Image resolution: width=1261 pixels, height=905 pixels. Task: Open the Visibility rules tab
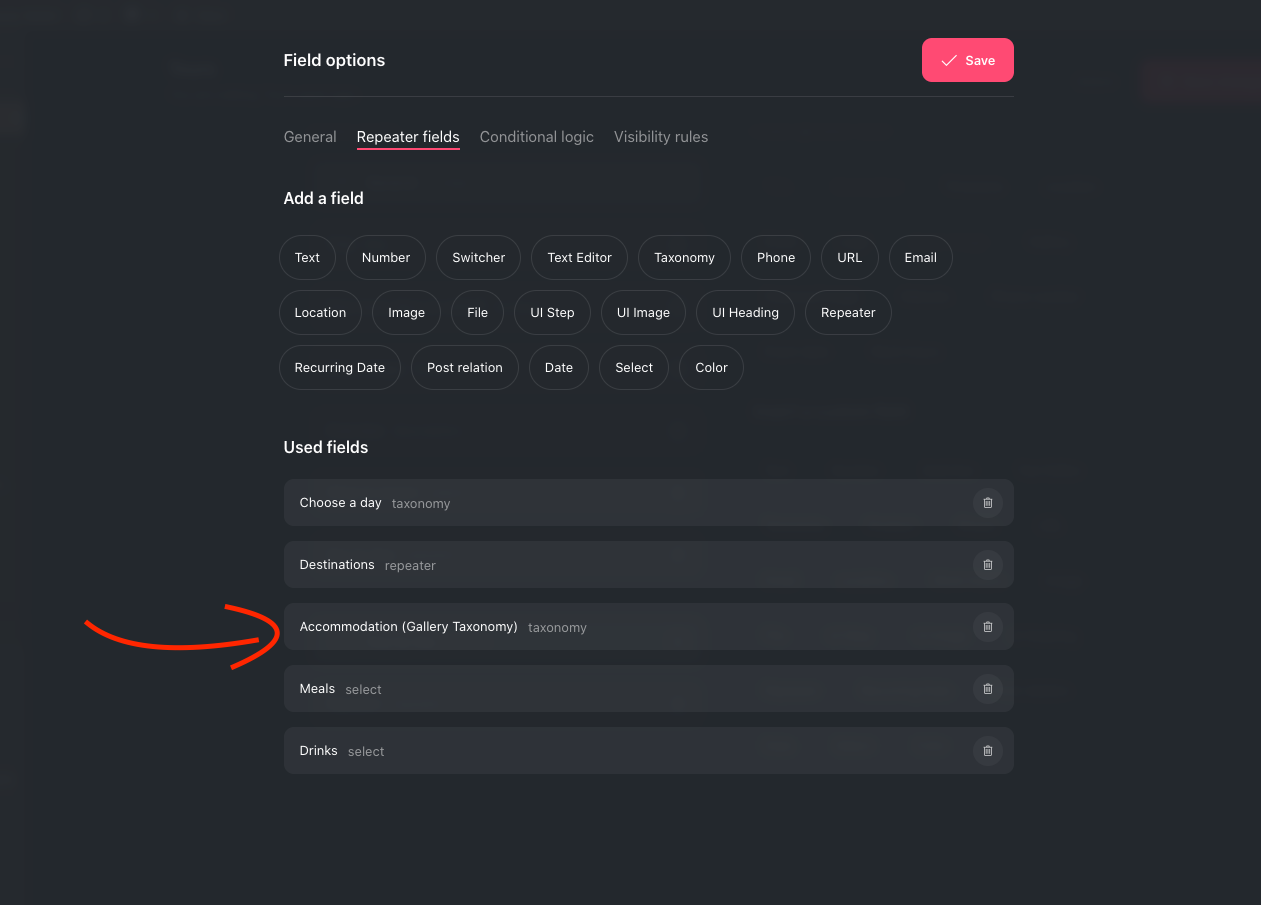(x=660, y=137)
